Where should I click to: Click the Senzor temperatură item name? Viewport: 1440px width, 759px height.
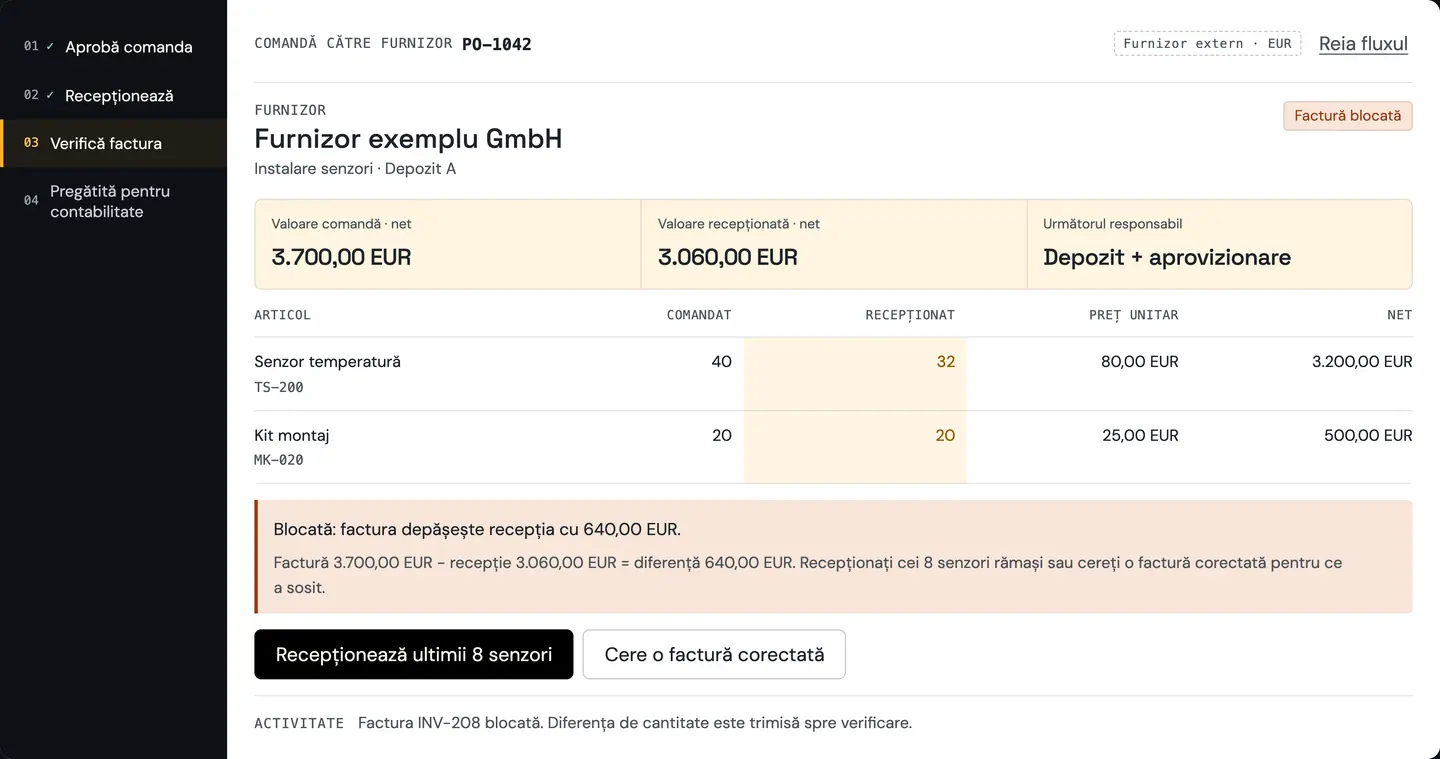328,362
